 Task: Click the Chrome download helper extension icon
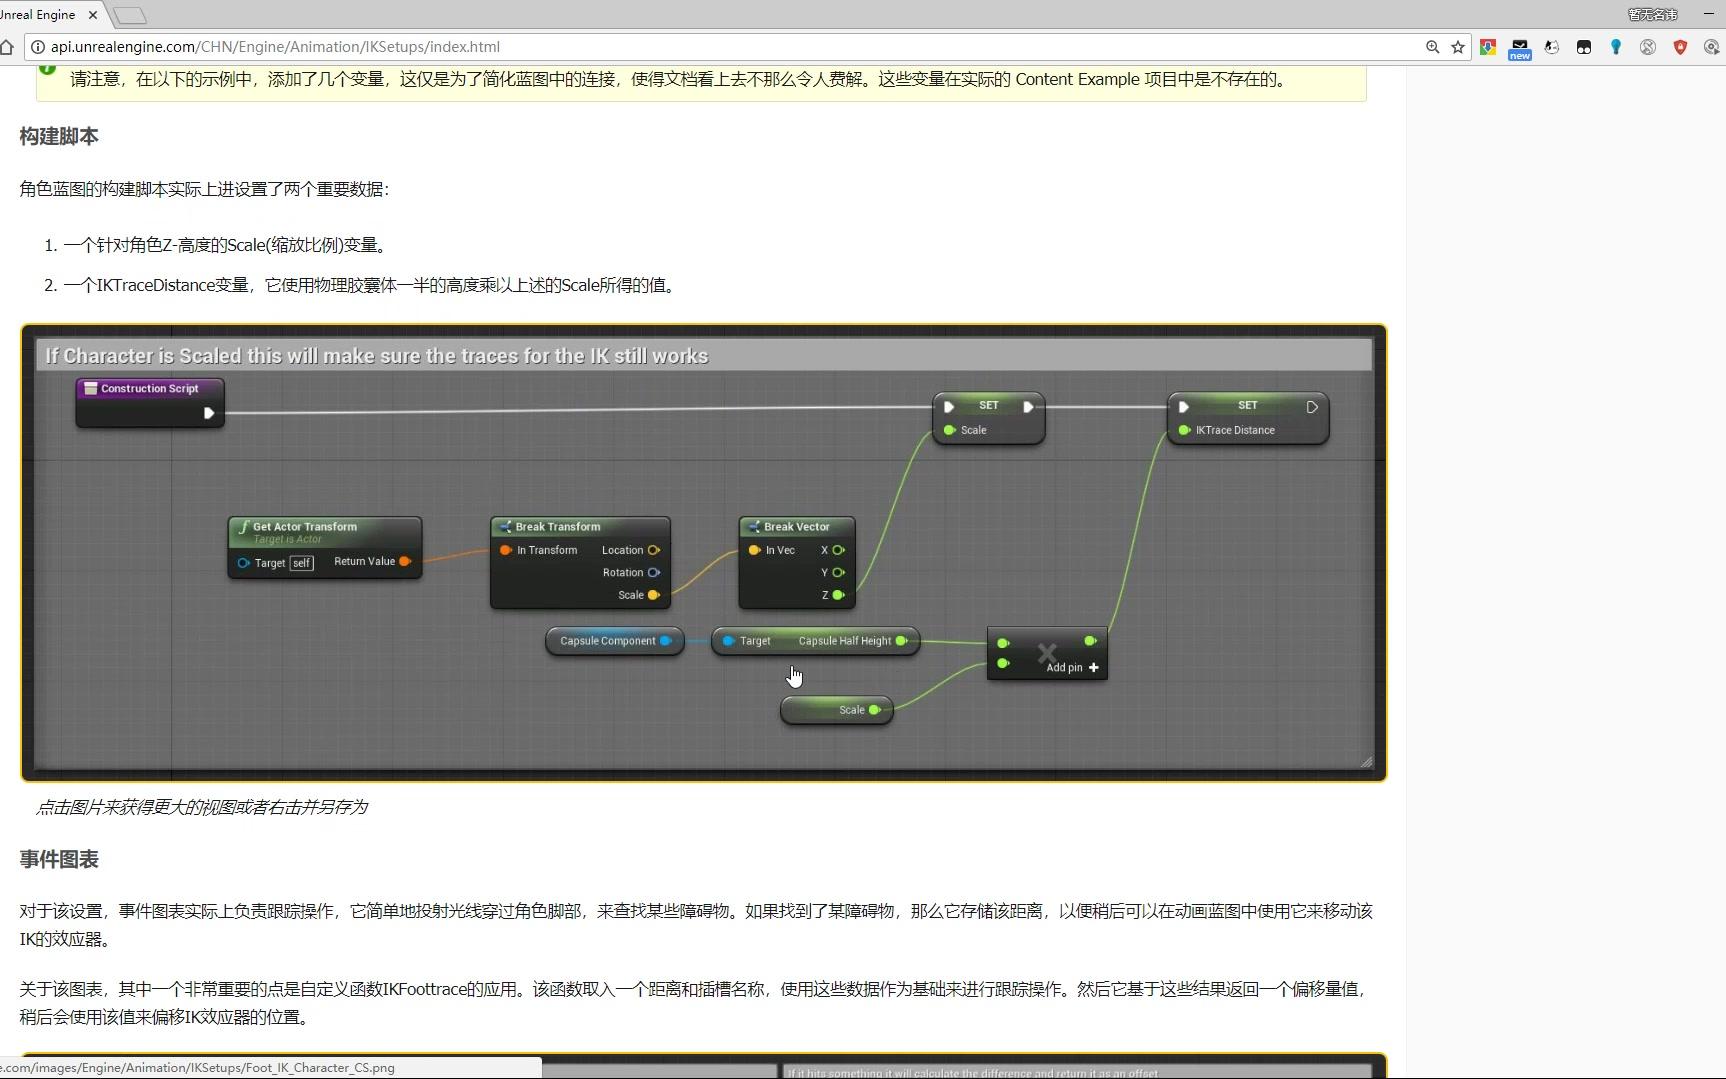tap(1488, 46)
